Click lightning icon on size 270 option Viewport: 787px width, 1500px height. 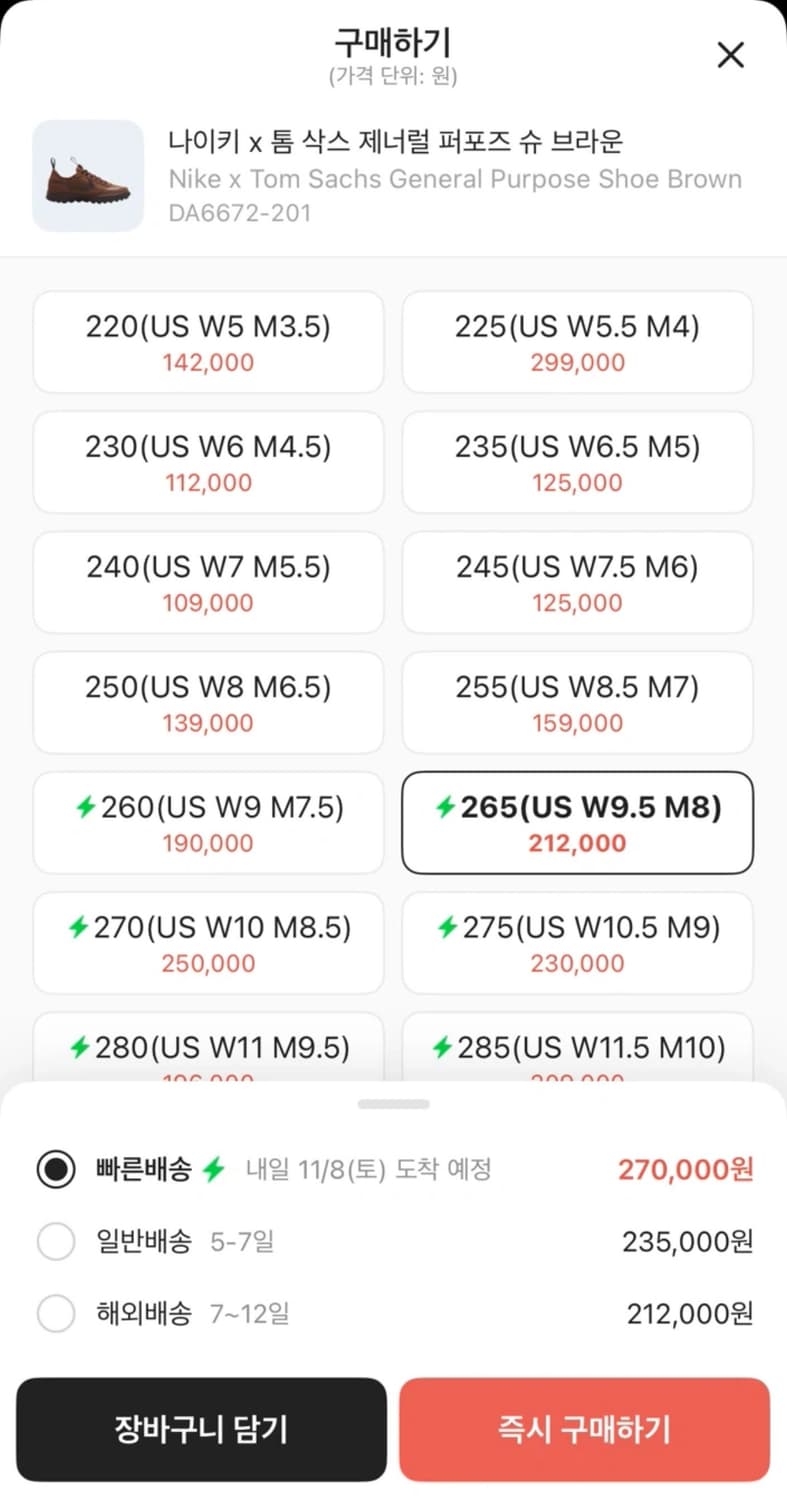[x=78, y=928]
